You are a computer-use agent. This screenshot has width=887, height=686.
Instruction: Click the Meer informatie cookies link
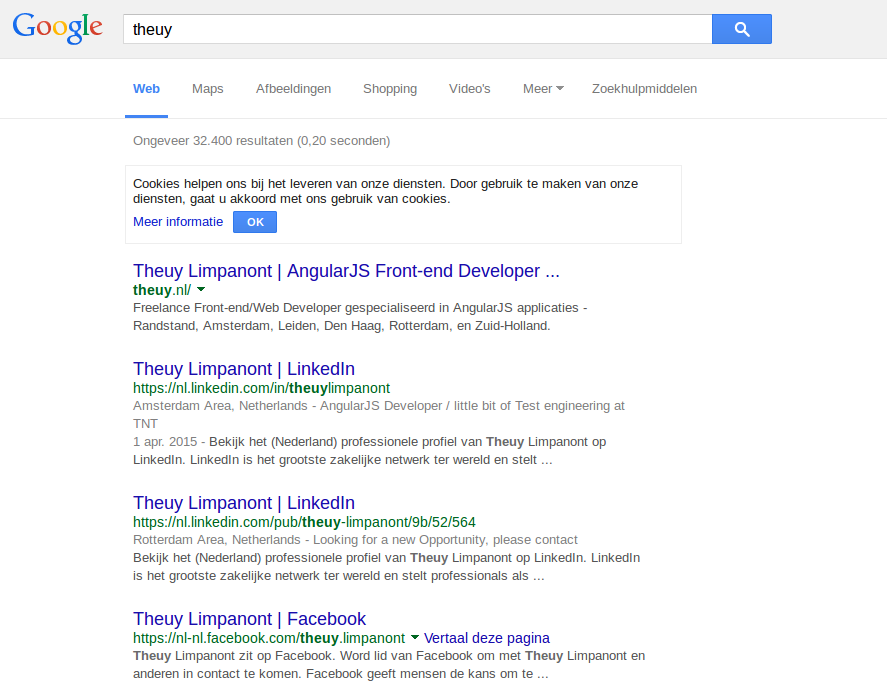coord(178,222)
